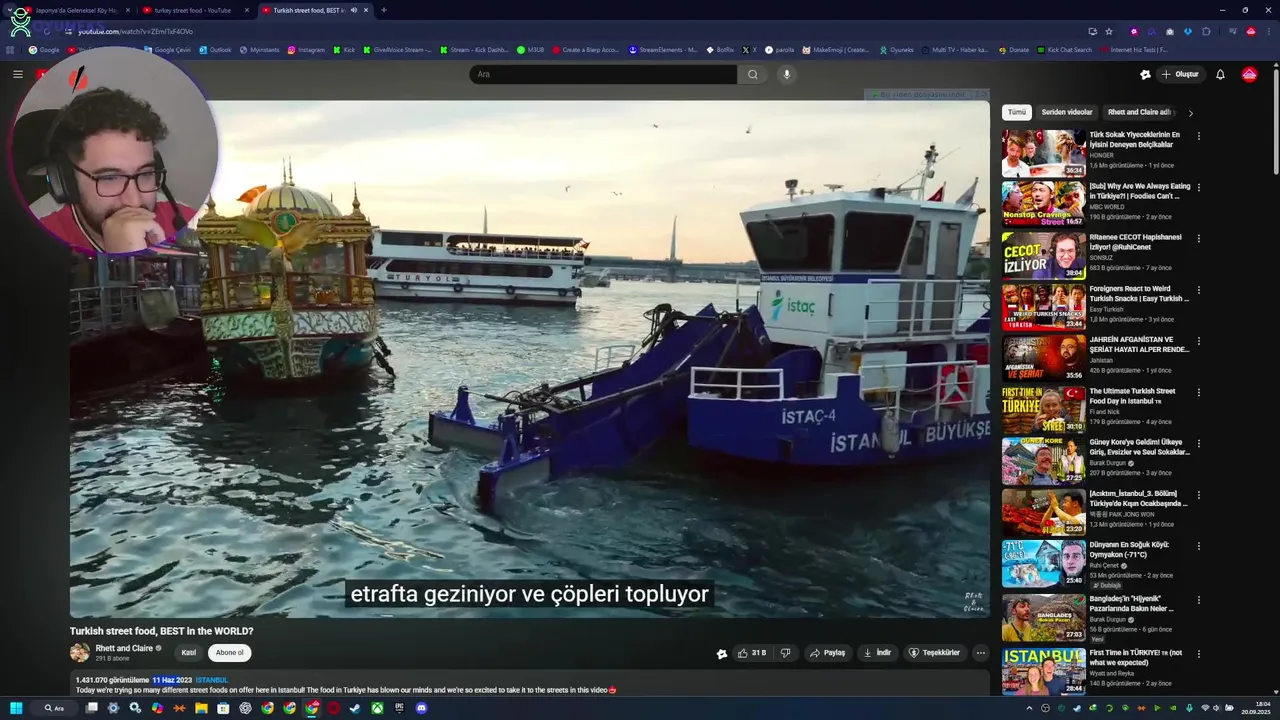Image resolution: width=1280 pixels, height=720 pixels.
Task: Open the Instagram bookmark
Action: (x=306, y=49)
